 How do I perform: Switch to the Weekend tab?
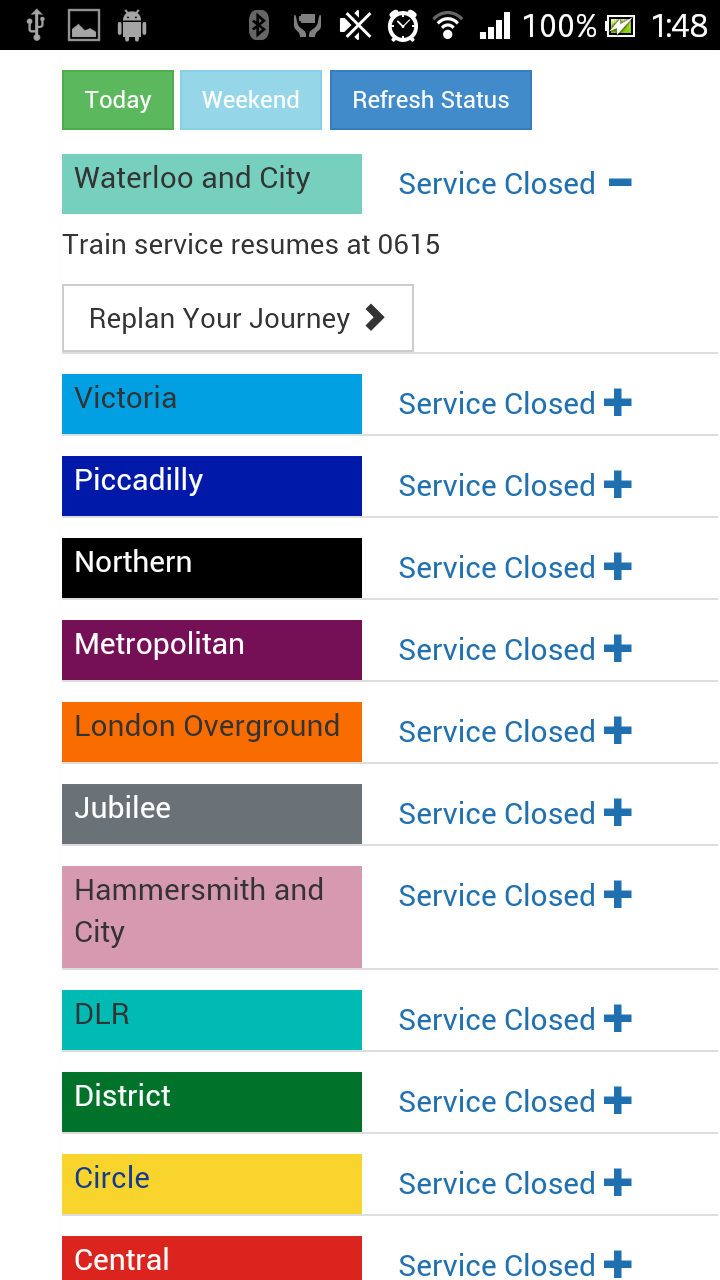point(250,99)
